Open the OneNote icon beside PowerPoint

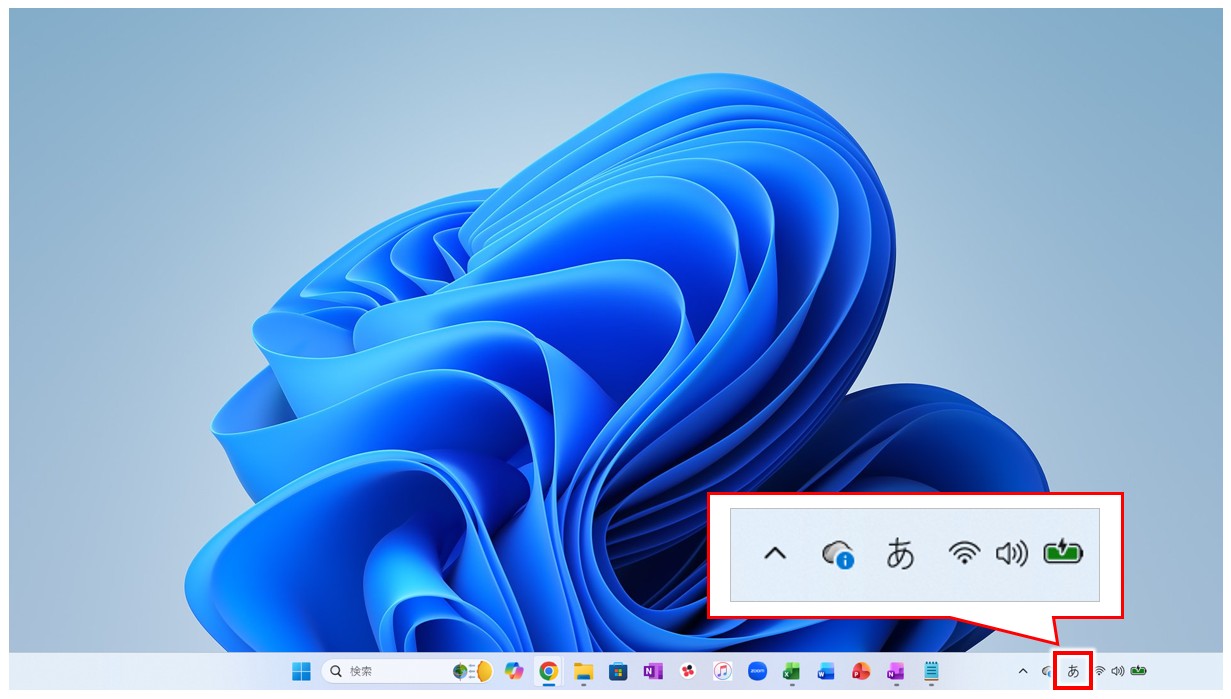coord(895,671)
